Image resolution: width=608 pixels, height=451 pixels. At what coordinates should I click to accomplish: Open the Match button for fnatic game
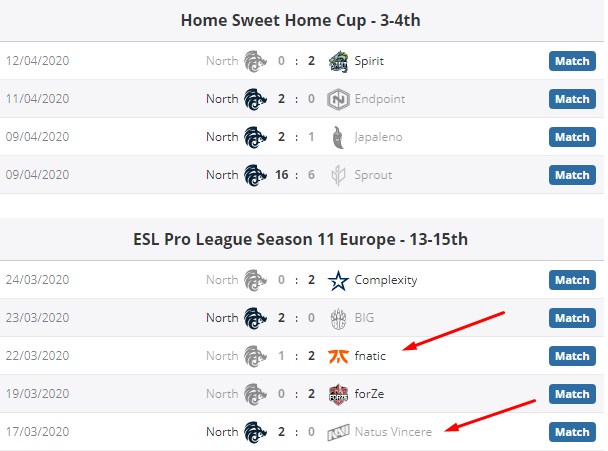(x=572, y=356)
